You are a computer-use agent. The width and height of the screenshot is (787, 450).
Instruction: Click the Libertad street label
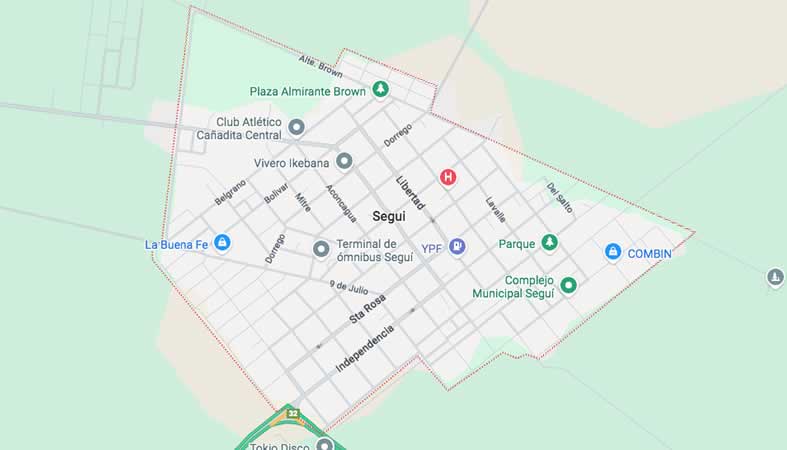(411, 193)
